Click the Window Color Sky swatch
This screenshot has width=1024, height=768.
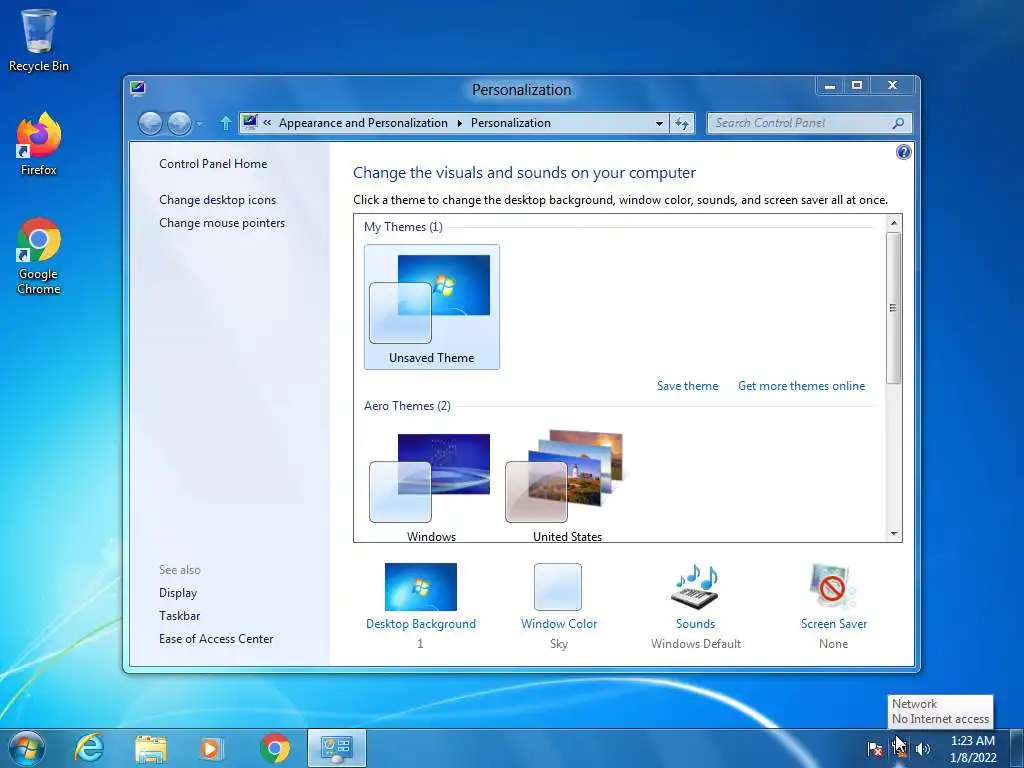[x=558, y=586]
